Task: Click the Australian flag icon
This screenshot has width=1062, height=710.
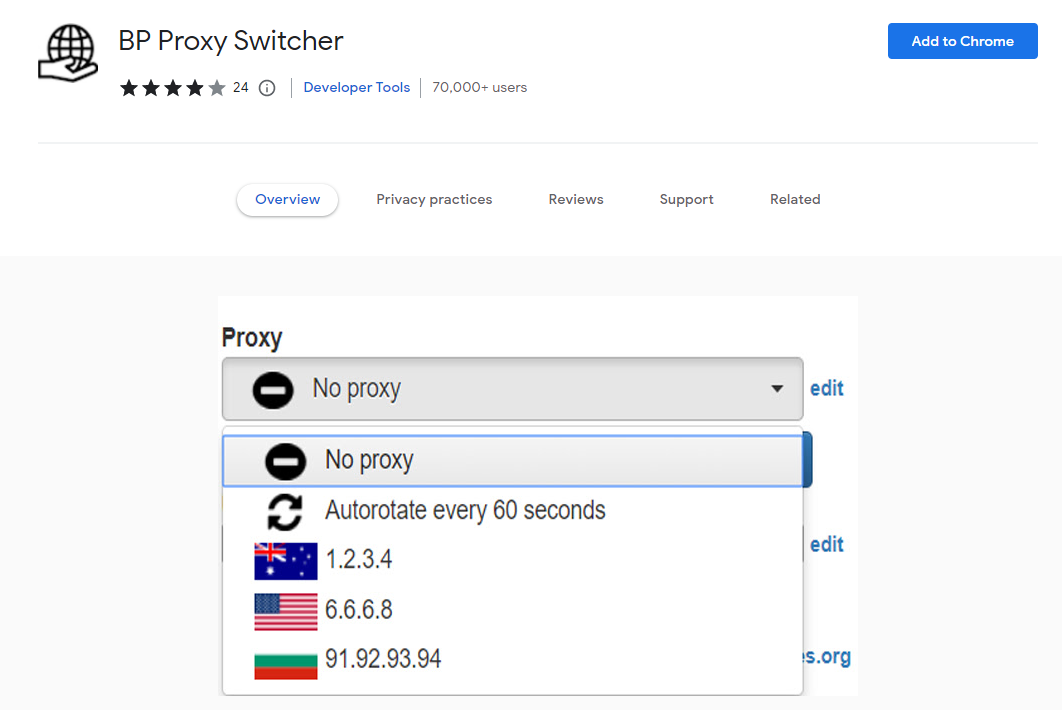Action: tap(286, 561)
